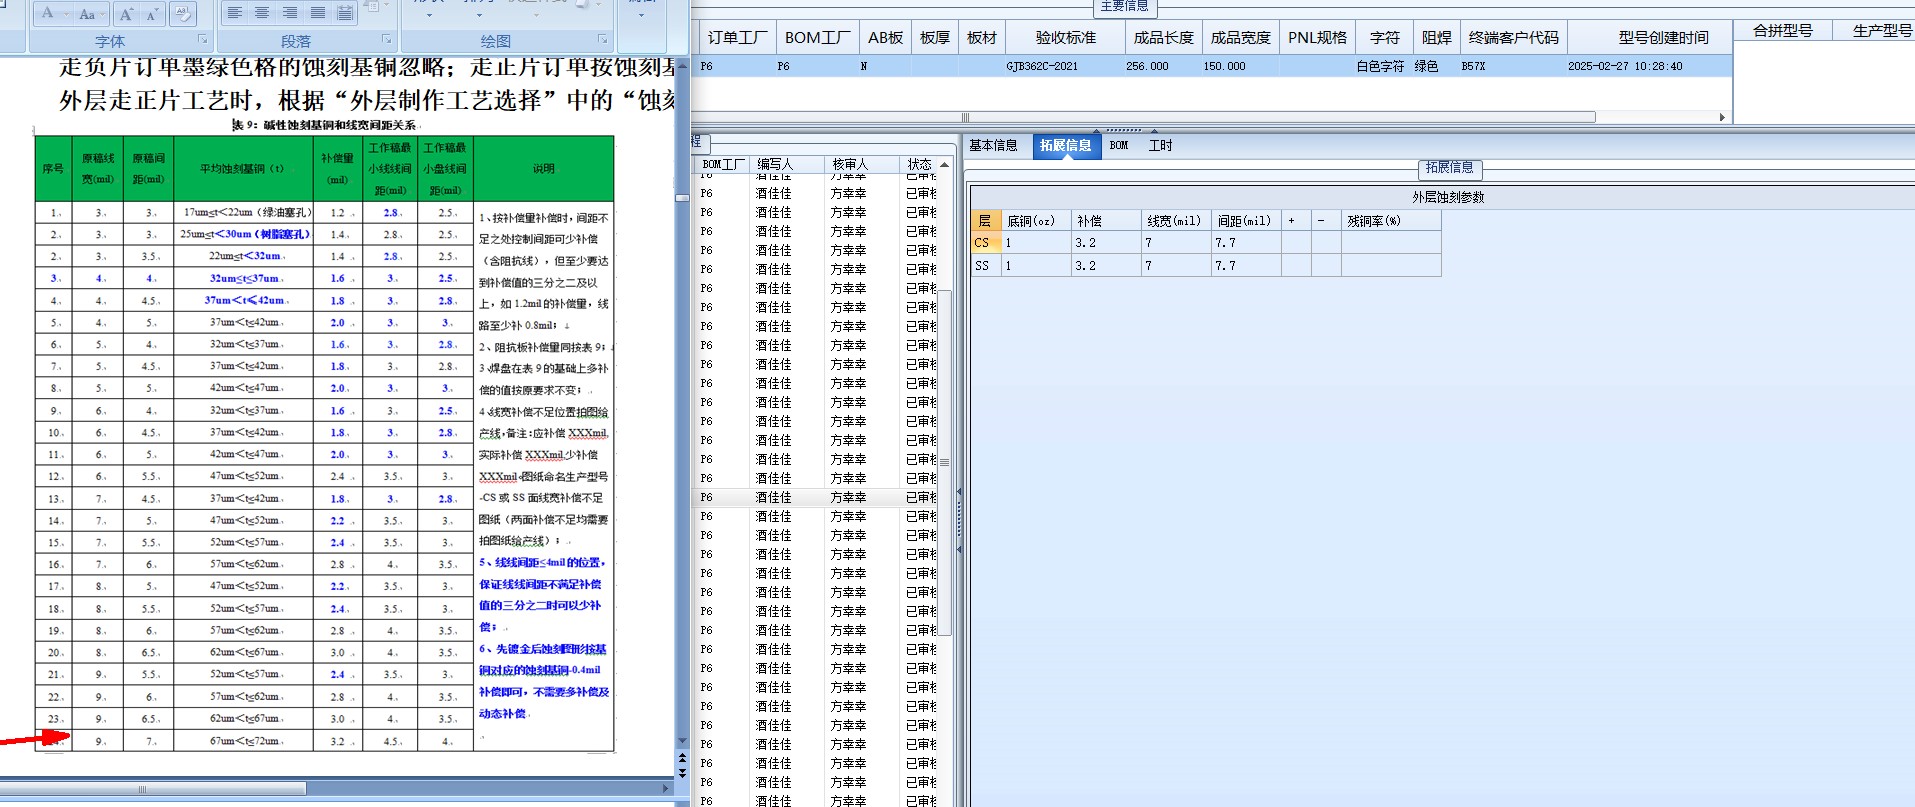Click the upper collapse arrow on panel splitter
This screenshot has height=807, width=1915.
coord(959,491)
